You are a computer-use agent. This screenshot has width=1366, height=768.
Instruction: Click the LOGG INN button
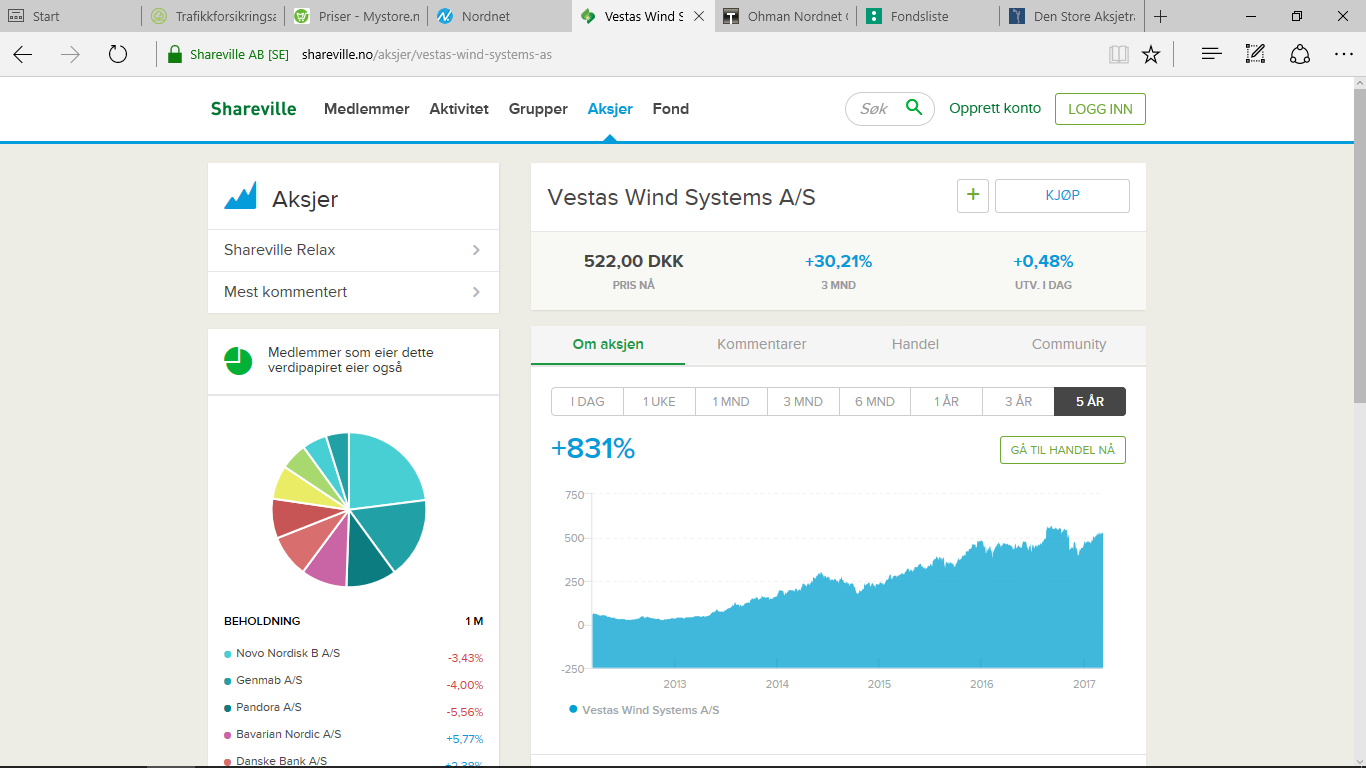point(1100,109)
